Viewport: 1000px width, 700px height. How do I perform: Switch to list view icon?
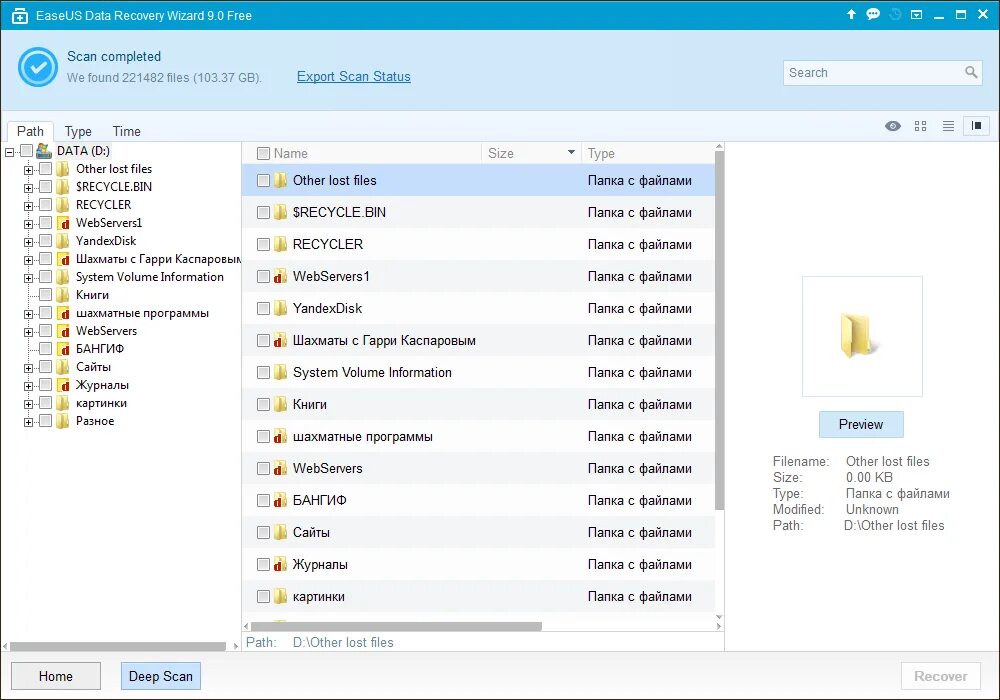[x=948, y=126]
